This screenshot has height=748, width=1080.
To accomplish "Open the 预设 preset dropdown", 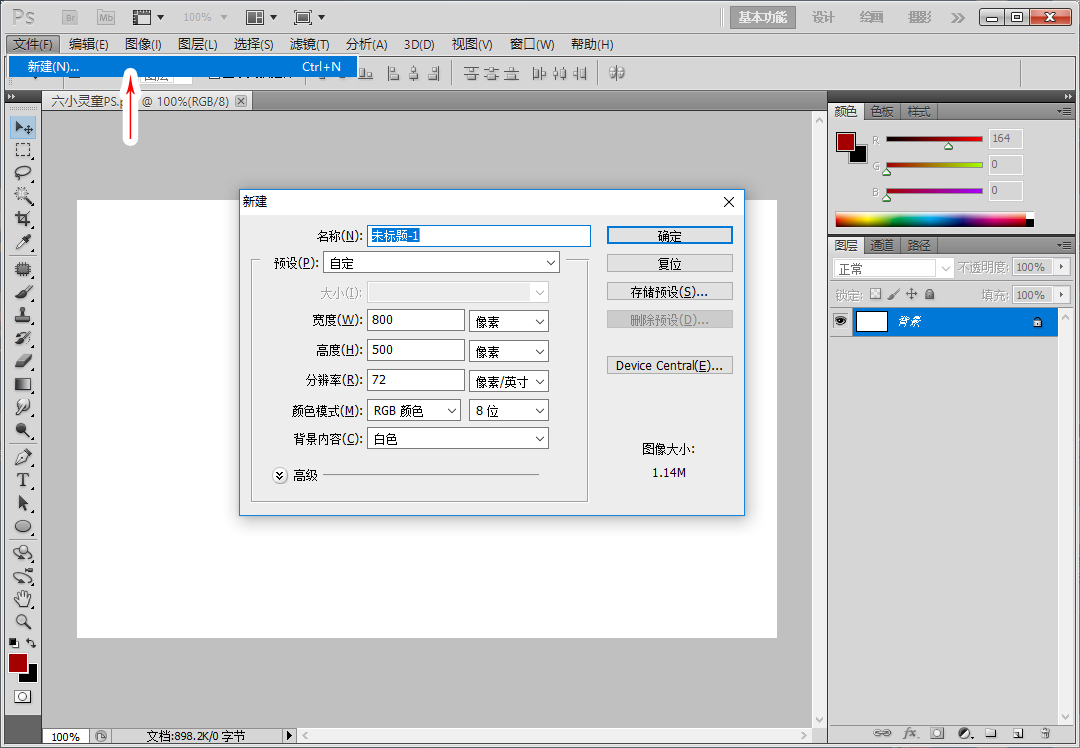I will [x=442, y=262].
